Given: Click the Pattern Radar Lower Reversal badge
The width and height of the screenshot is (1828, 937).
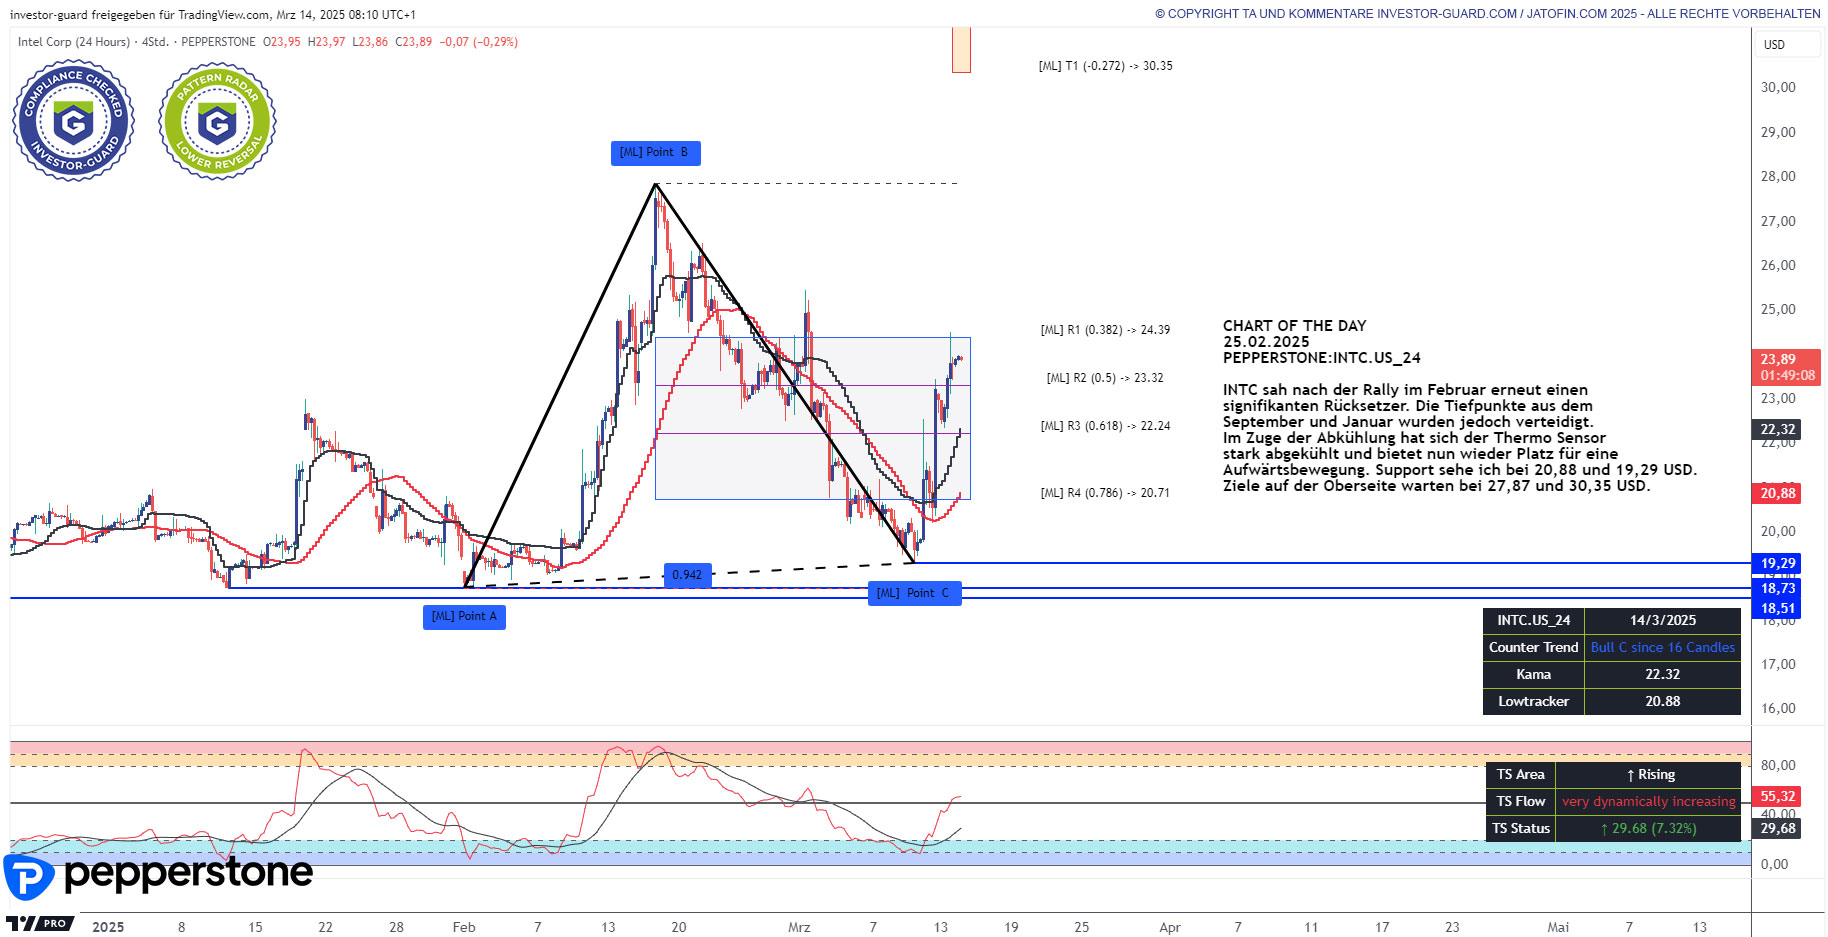Looking at the screenshot, I should [x=217, y=121].
